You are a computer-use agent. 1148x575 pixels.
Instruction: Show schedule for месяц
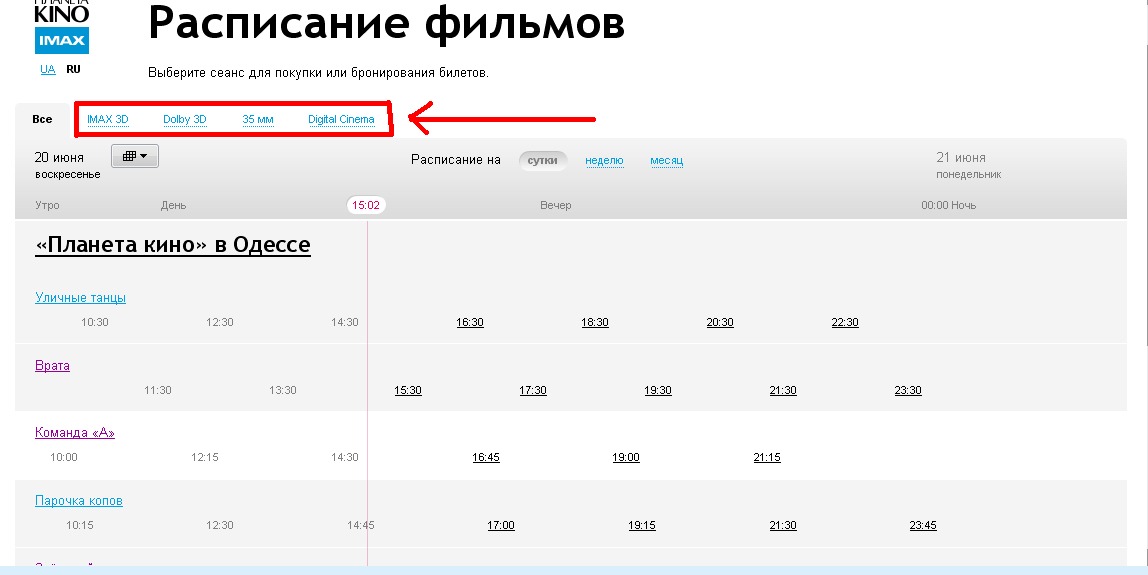pyautogui.click(x=666, y=160)
